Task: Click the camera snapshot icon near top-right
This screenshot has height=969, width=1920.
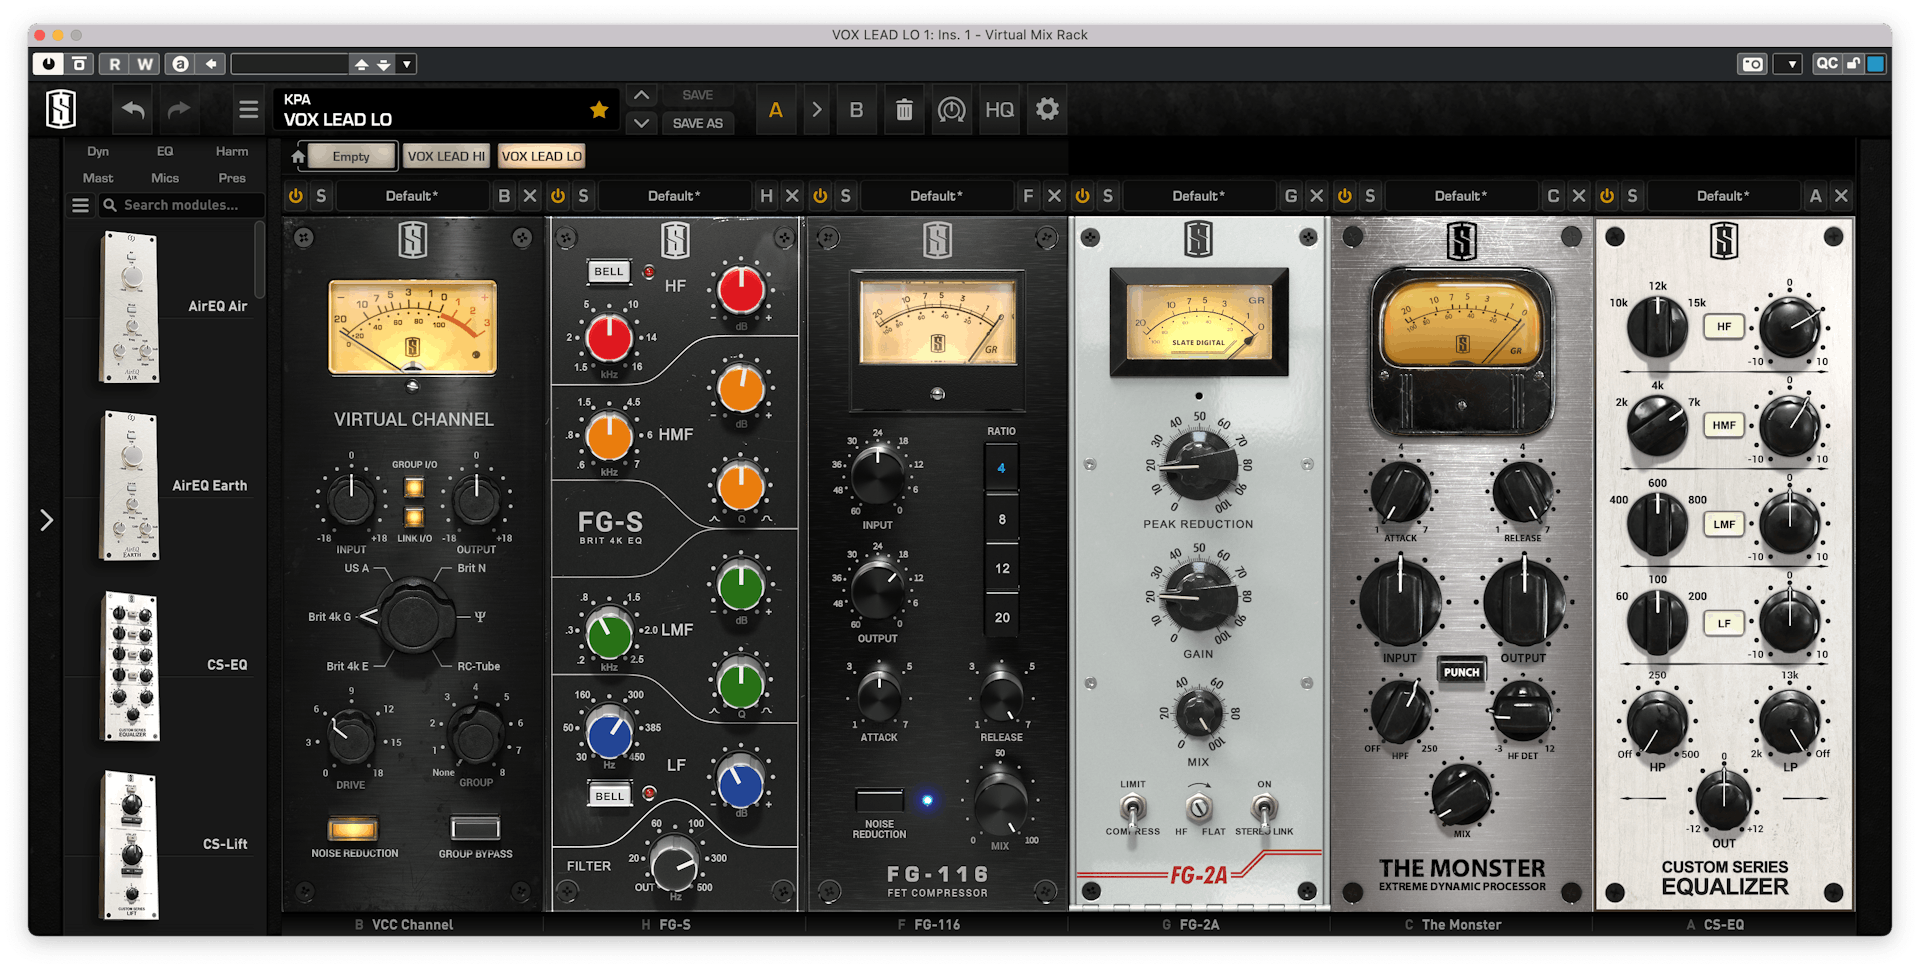Action: (1752, 63)
